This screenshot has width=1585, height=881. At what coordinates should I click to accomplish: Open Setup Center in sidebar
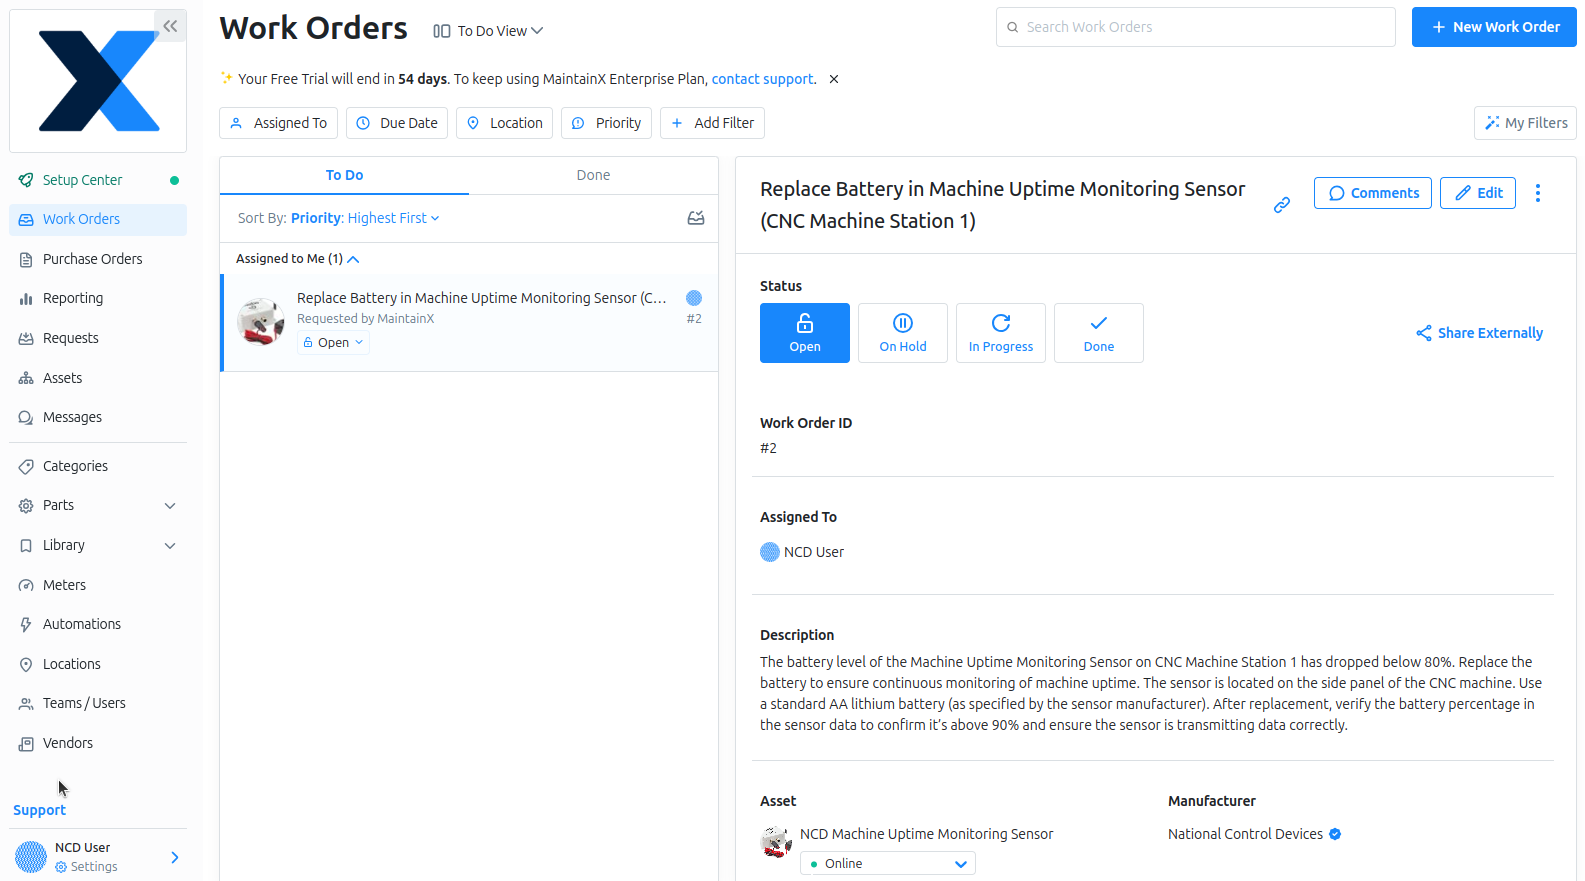point(98,180)
